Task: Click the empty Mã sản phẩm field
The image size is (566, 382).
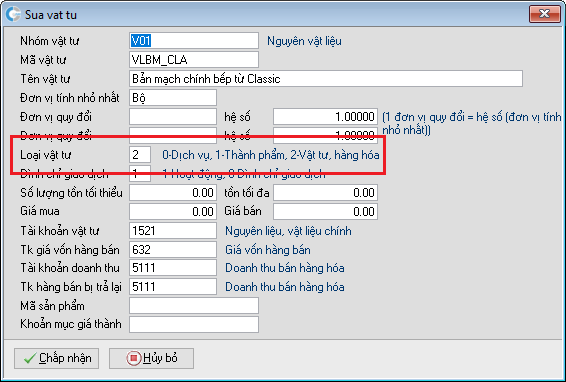Action: click(194, 306)
